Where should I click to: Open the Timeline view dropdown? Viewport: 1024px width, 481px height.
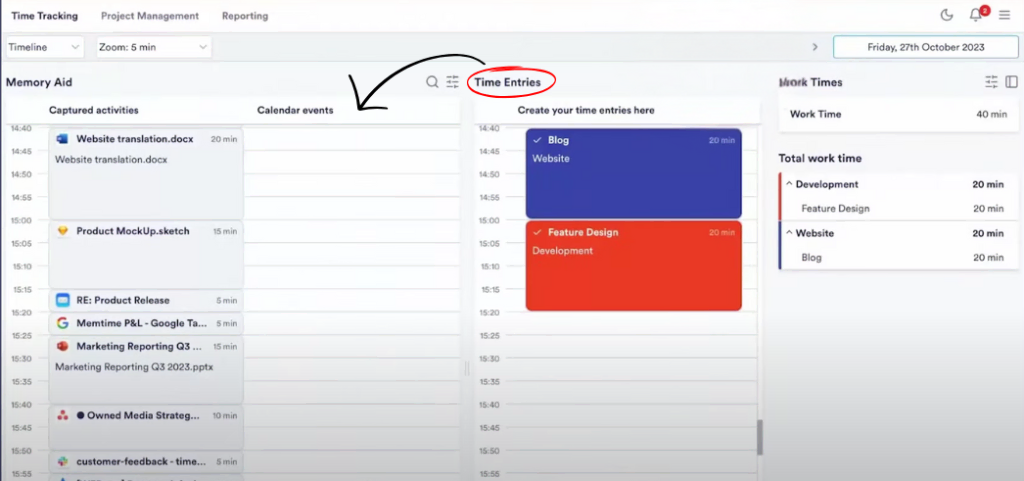[x=45, y=47]
